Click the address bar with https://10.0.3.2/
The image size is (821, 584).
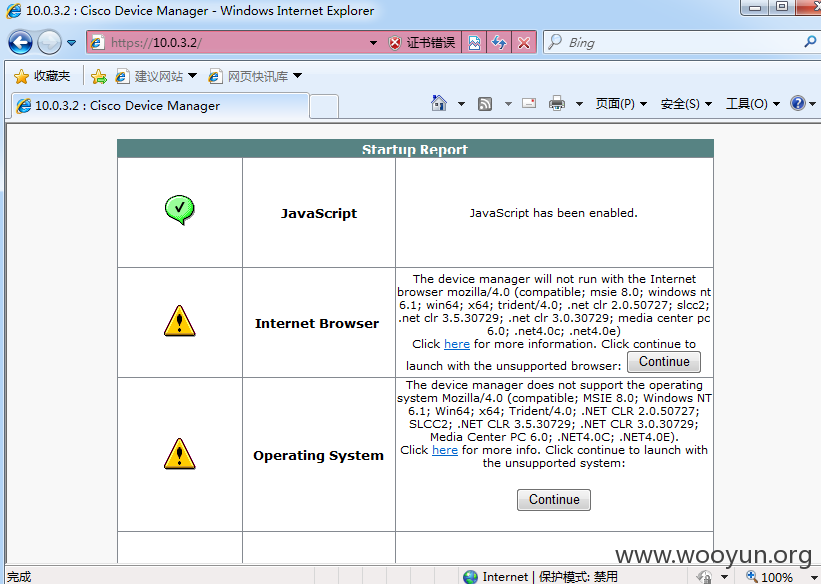tap(227, 42)
